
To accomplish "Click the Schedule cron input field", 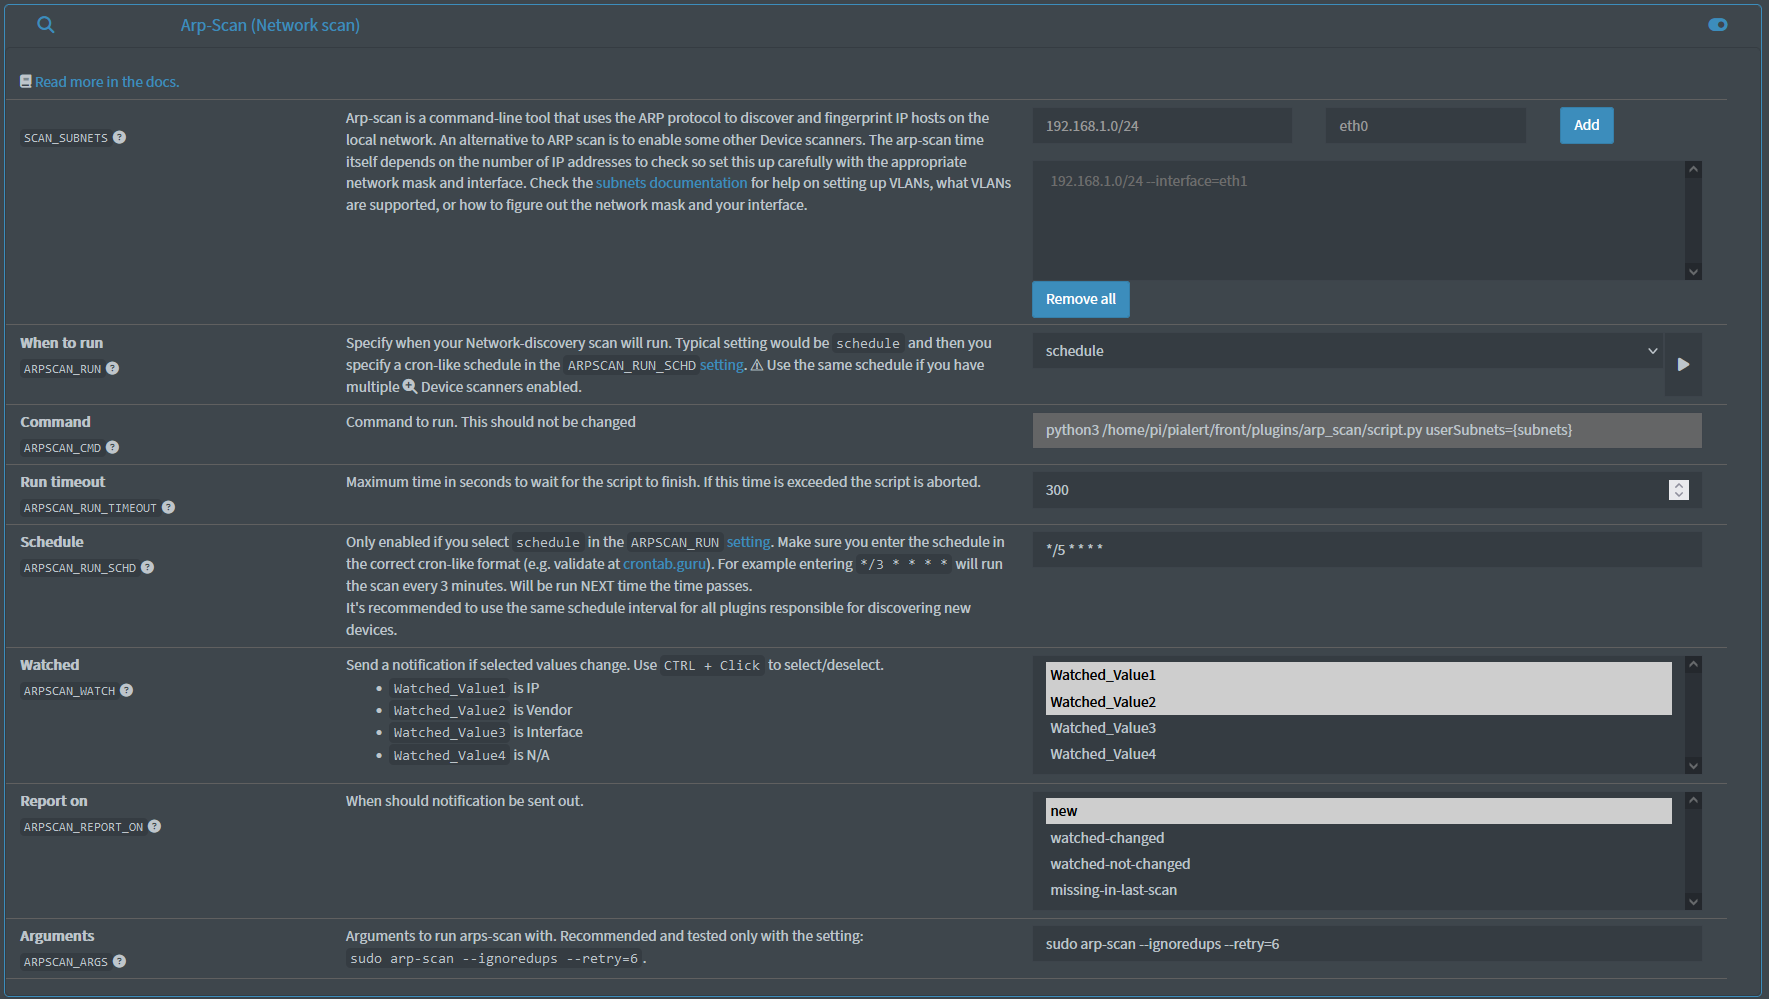I will 1366,550.
